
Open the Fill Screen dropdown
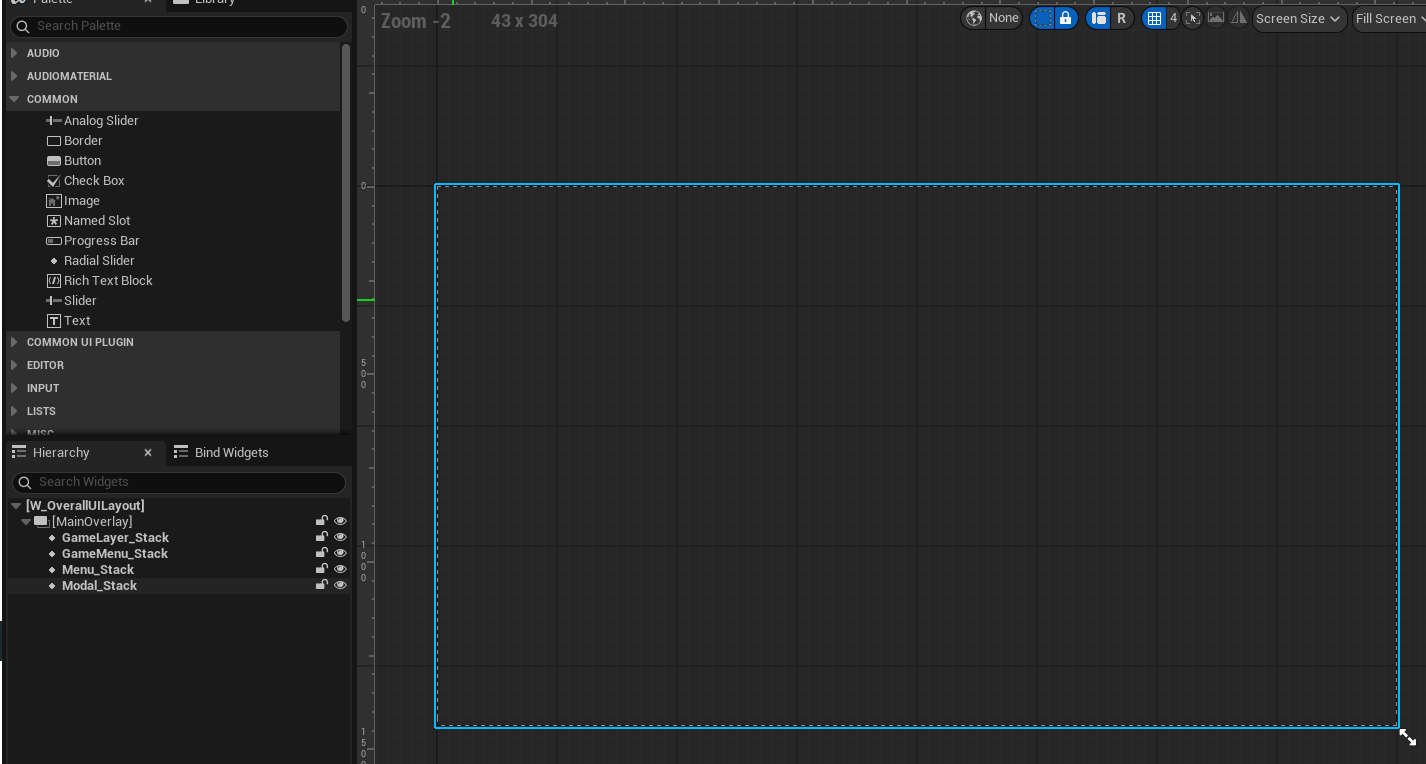point(1389,18)
